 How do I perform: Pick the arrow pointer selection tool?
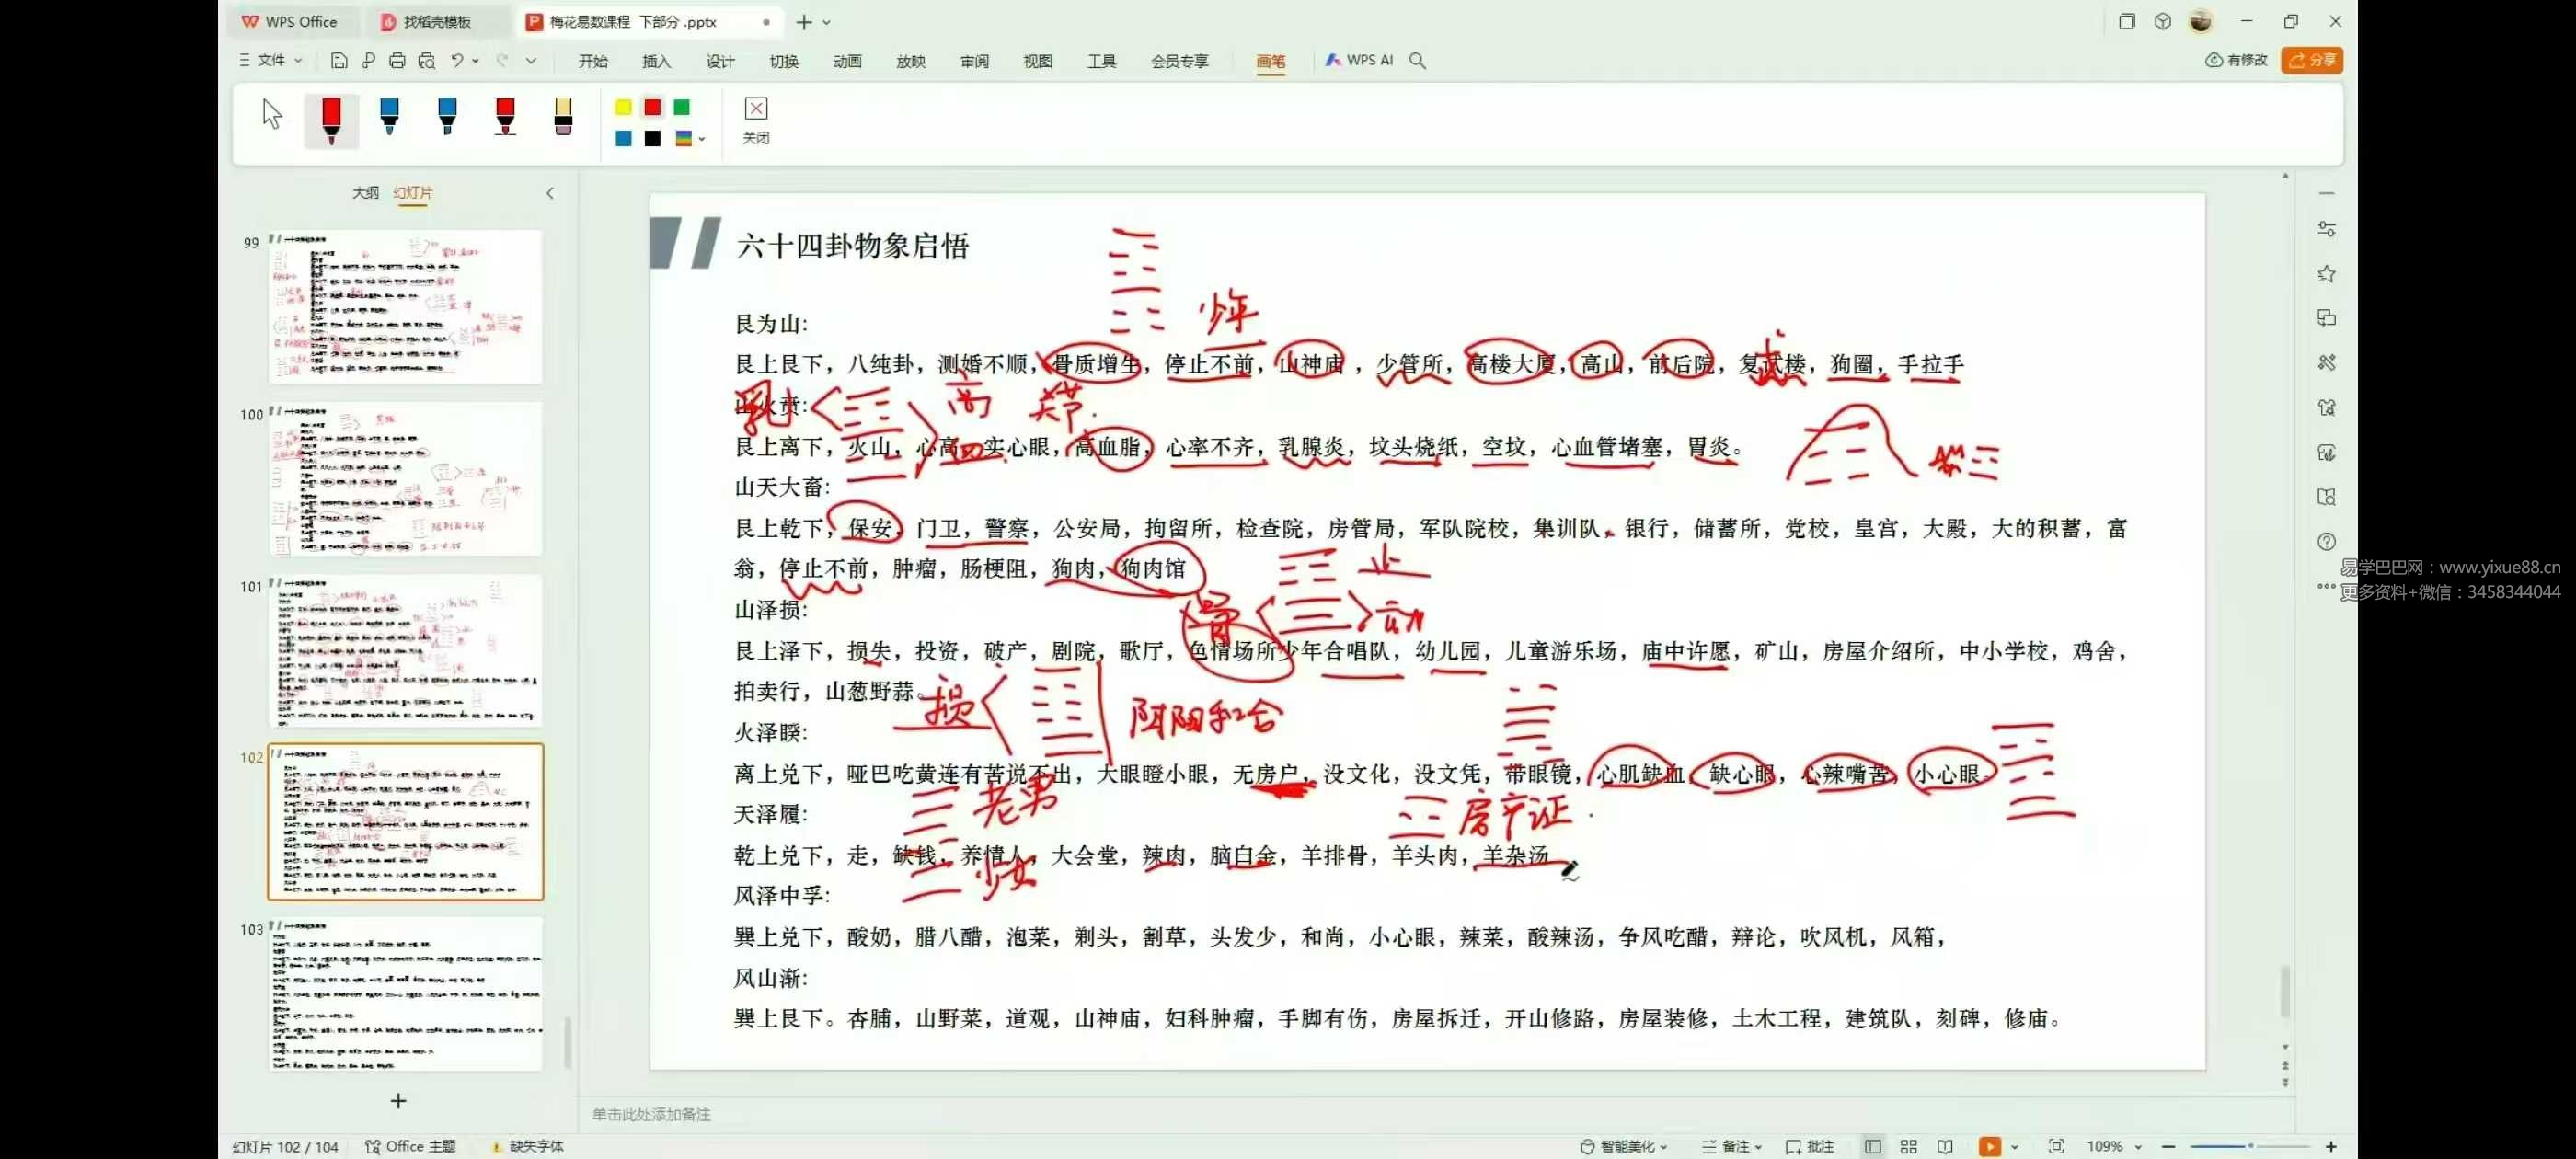[x=272, y=114]
